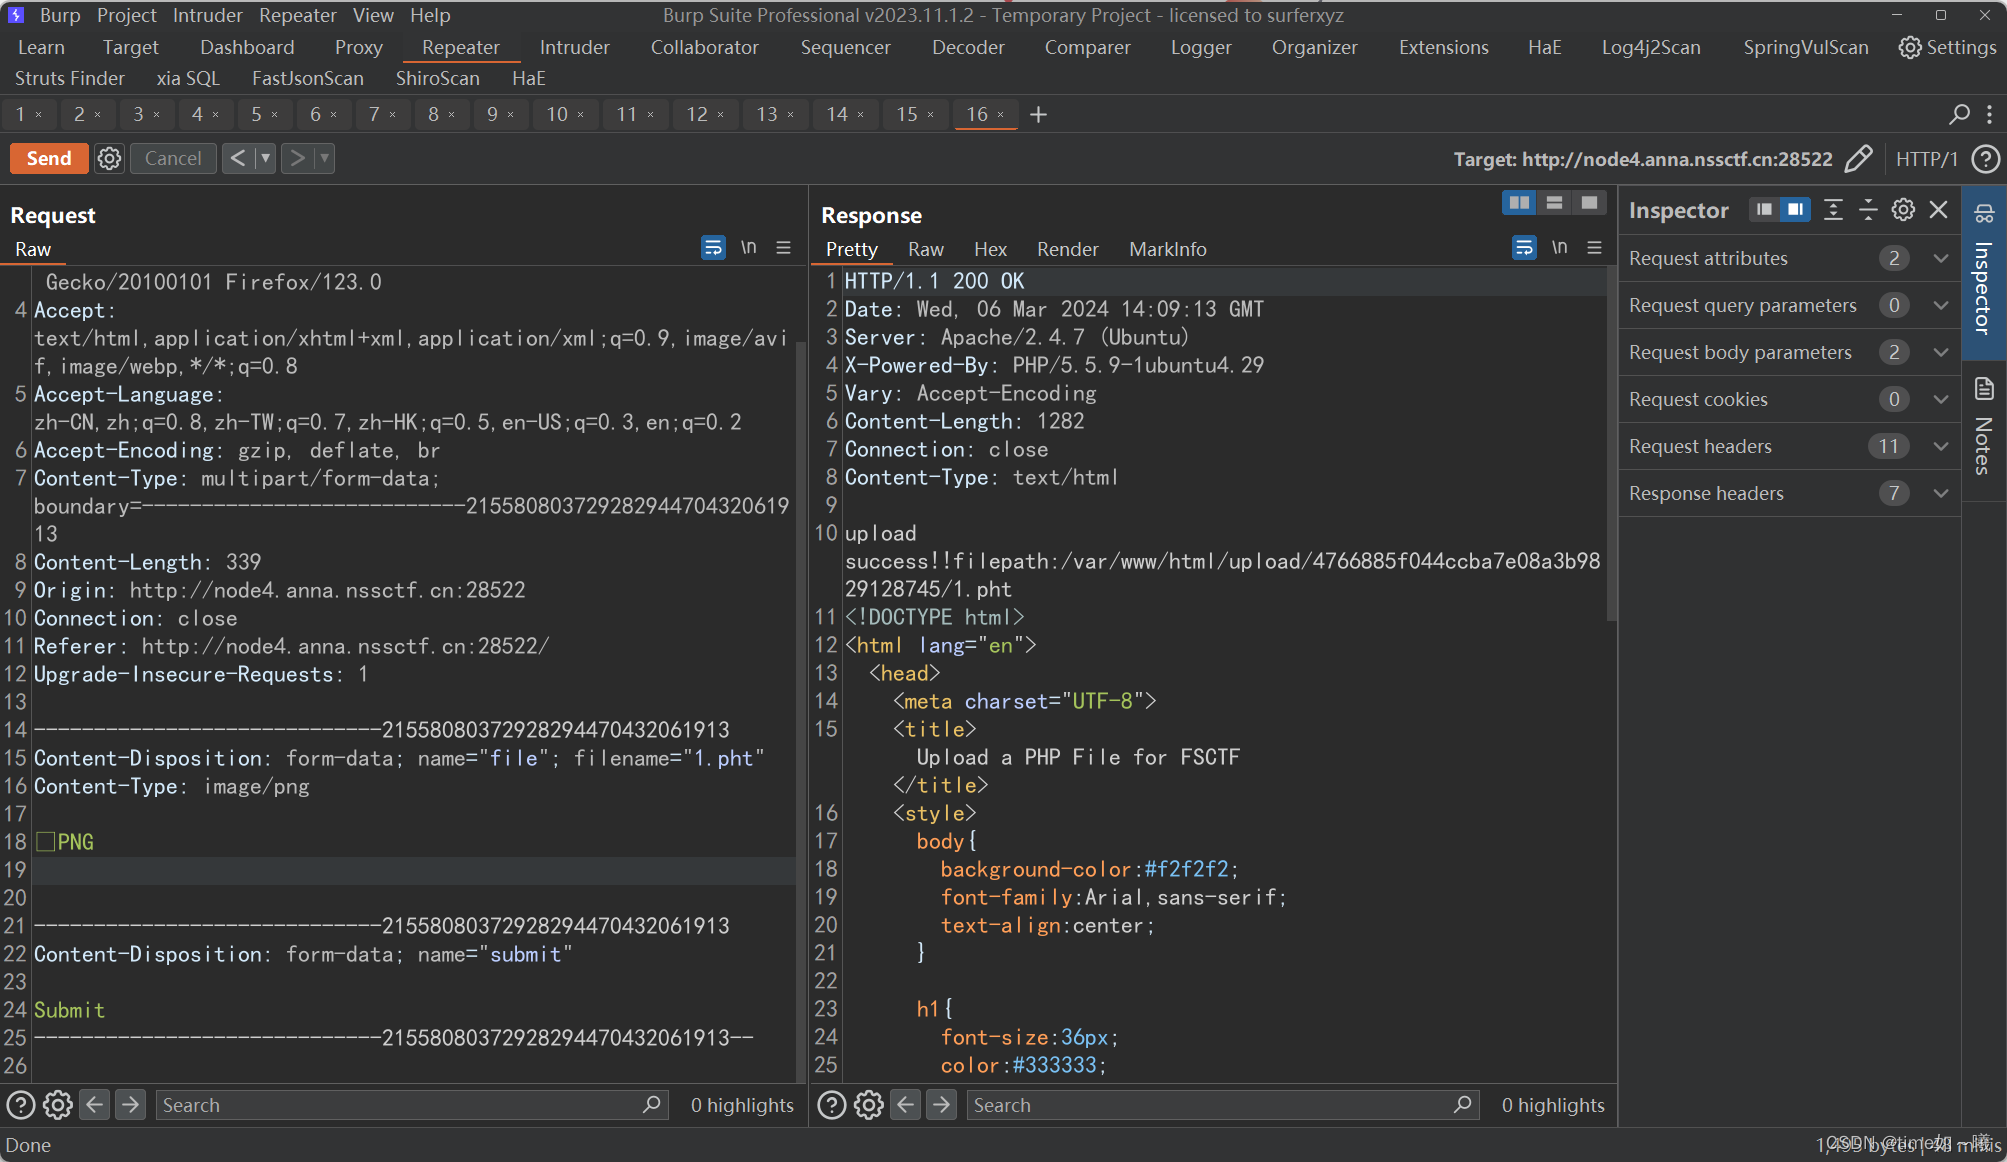The height and width of the screenshot is (1162, 2007).
Task: Switch to Intruder main tab
Action: 574,47
